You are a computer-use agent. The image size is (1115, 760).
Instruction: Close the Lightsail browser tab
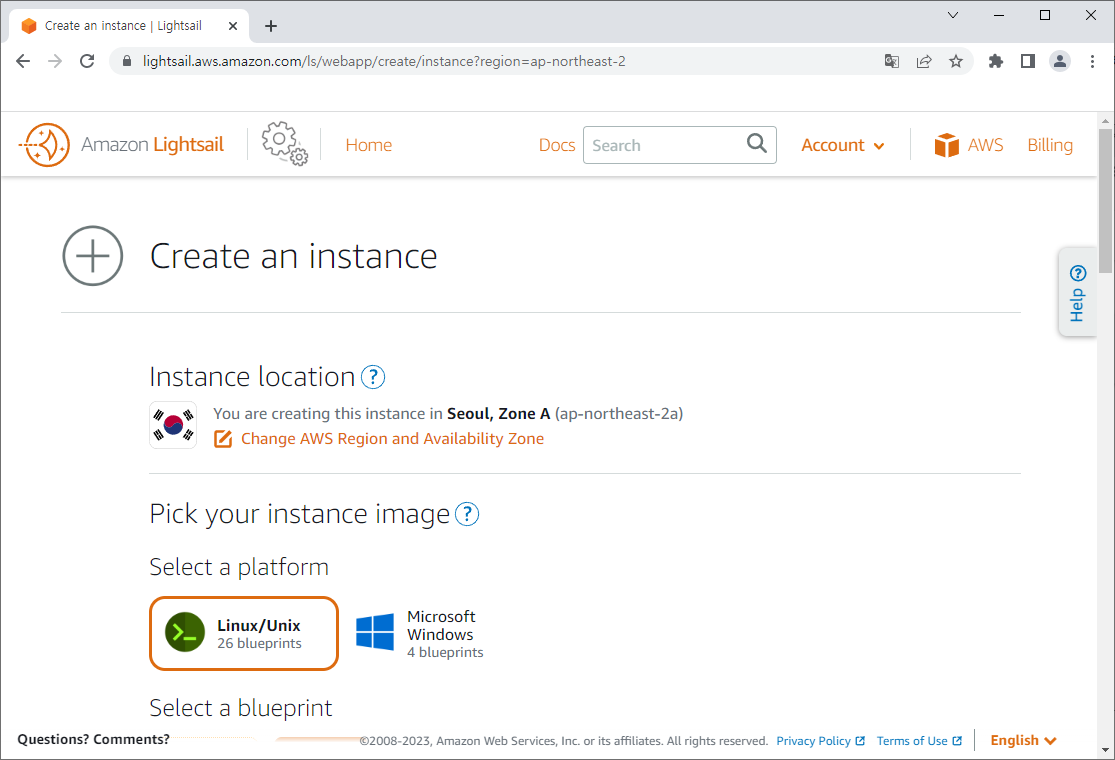point(233,26)
